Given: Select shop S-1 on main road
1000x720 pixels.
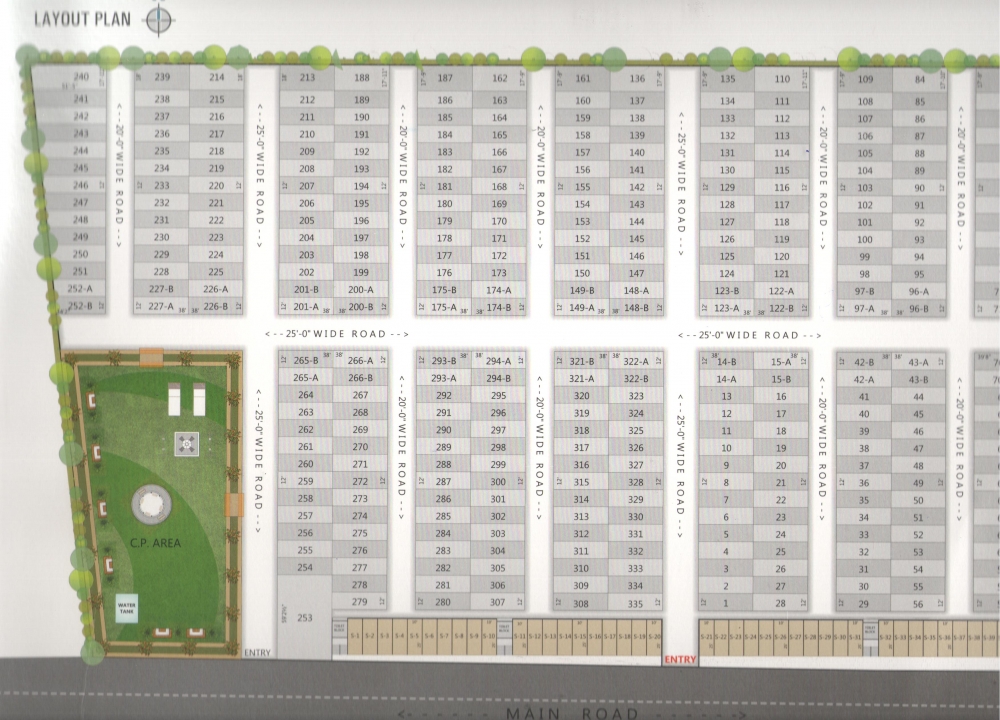Looking at the screenshot, I should point(355,636).
